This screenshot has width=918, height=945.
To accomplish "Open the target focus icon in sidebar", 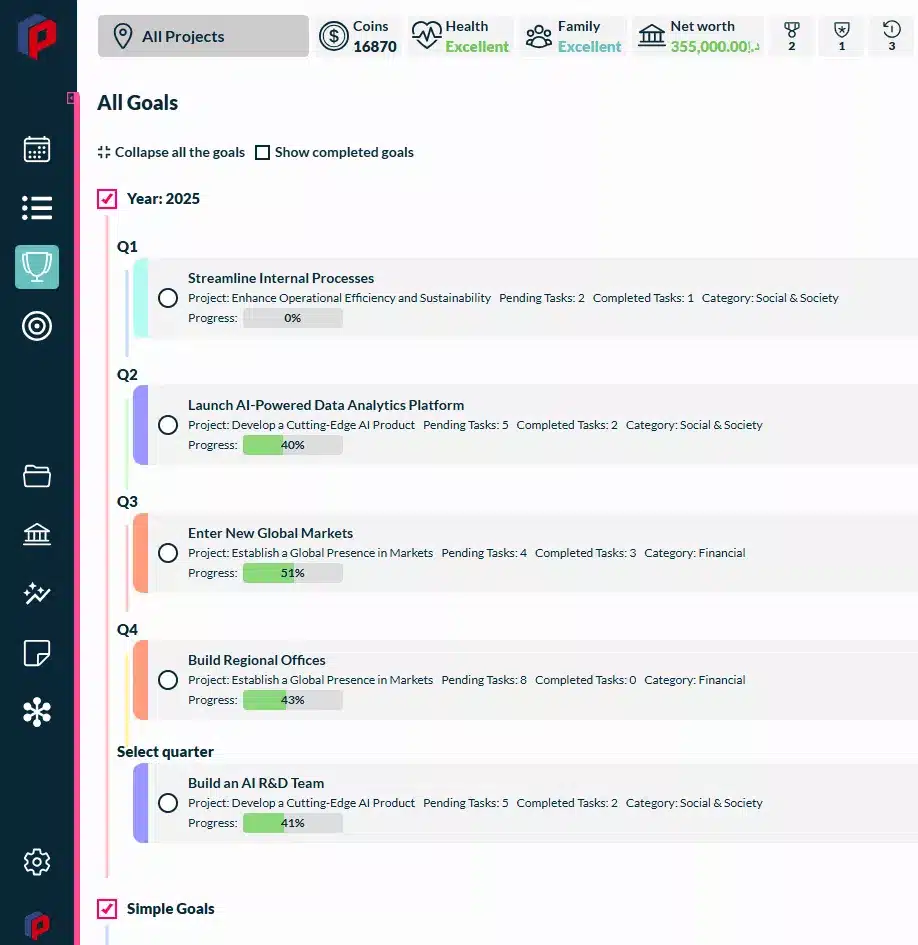I will pos(37,326).
